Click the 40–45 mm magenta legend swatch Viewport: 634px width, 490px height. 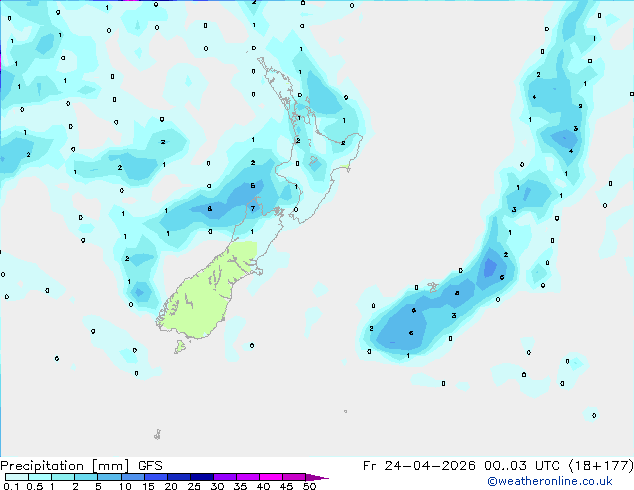click(271, 477)
